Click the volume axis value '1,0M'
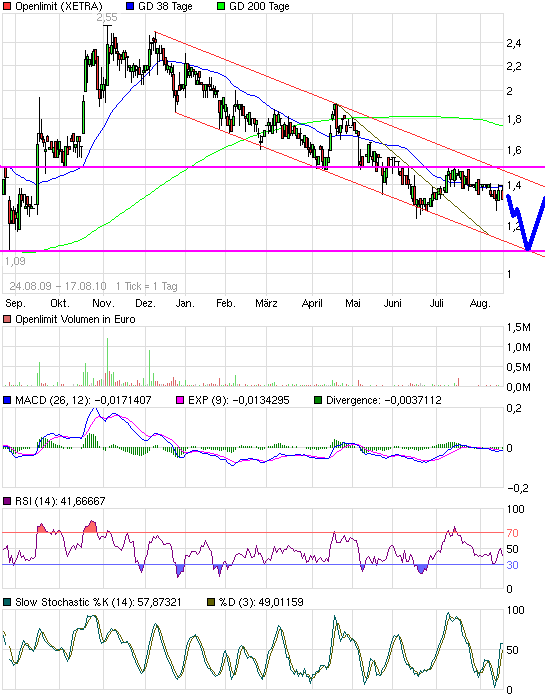 pos(519,347)
